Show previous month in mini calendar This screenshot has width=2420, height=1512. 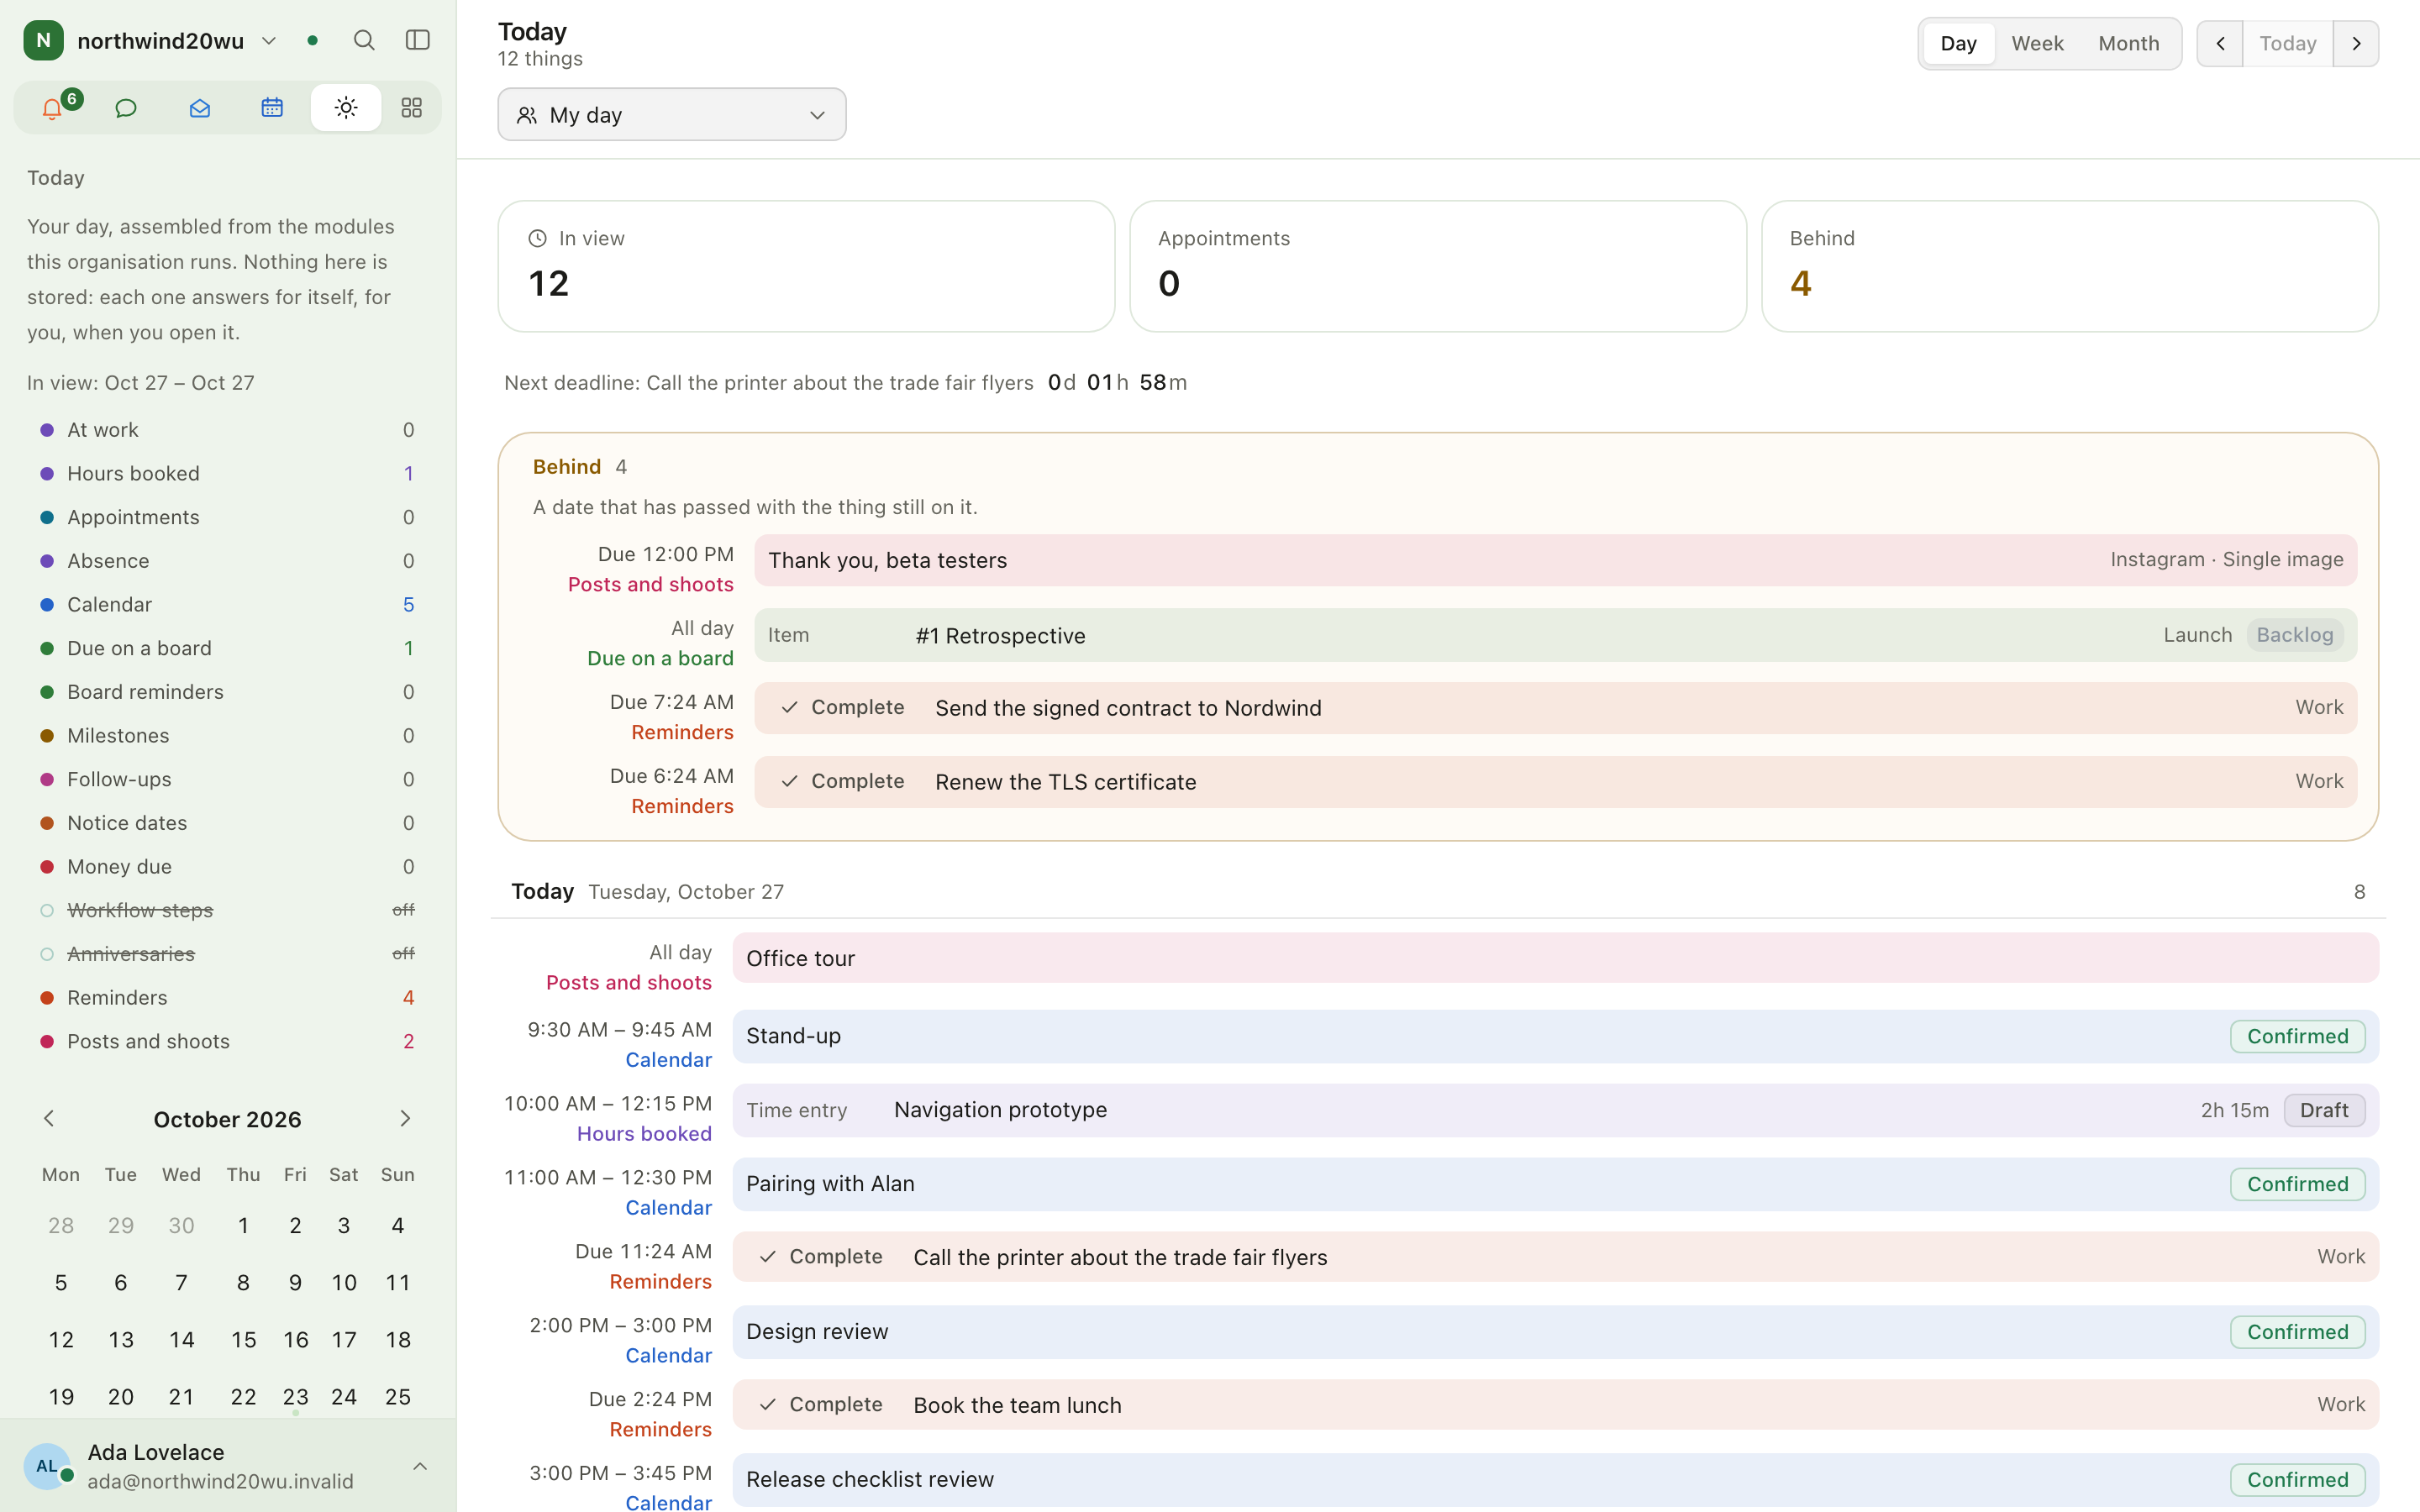pyautogui.click(x=49, y=1118)
